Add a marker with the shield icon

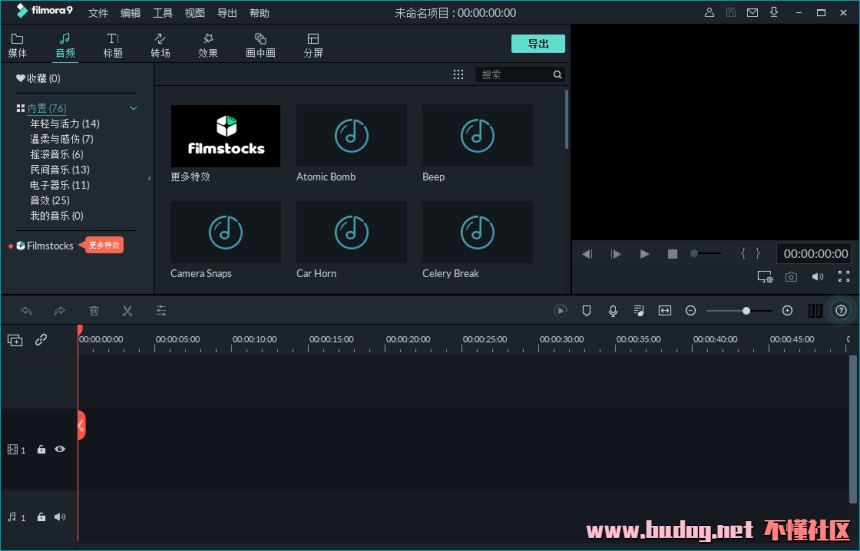[x=586, y=311]
